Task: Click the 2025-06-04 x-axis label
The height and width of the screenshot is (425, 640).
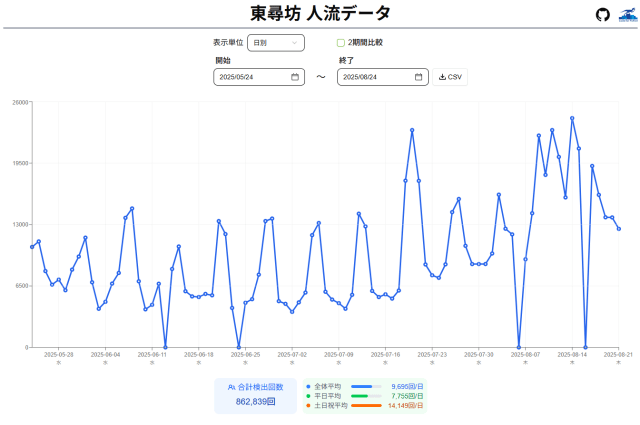Action: (x=105, y=355)
